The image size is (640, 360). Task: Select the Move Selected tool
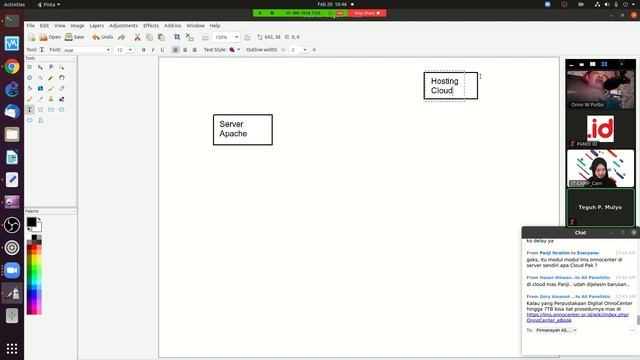pos(40,67)
